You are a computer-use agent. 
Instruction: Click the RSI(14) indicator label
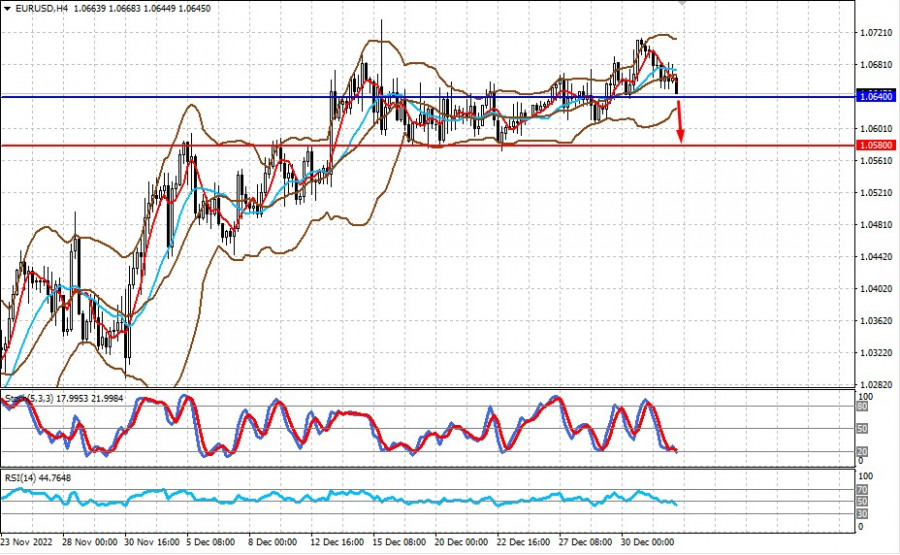point(22,478)
